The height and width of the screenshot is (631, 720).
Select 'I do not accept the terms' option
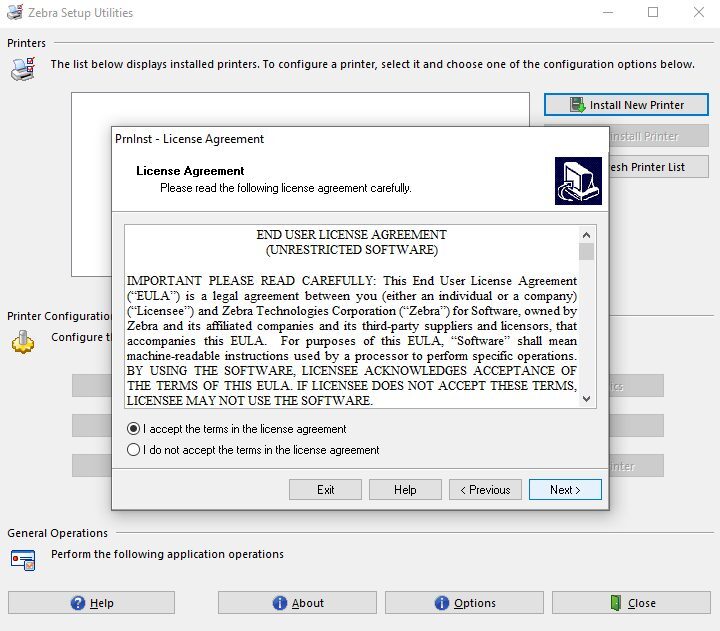(133, 450)
